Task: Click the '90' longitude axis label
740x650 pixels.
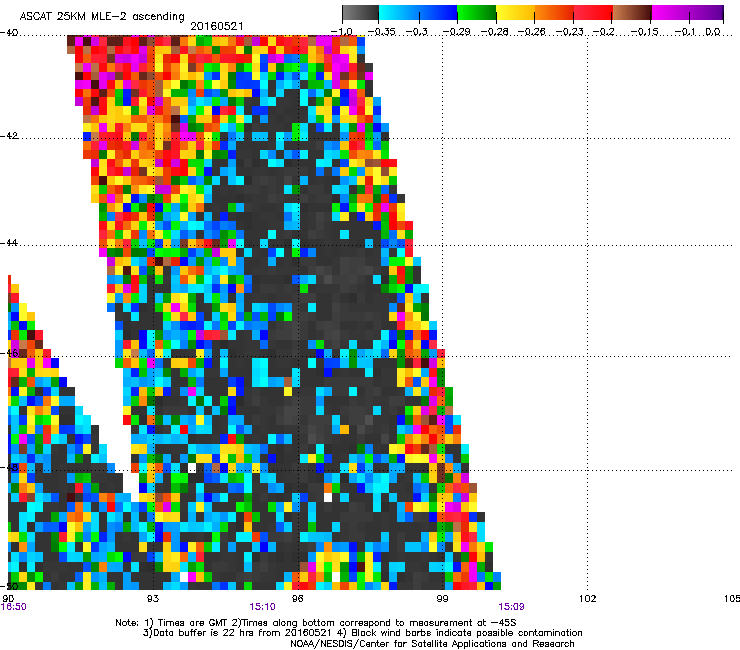Action: 8,599
